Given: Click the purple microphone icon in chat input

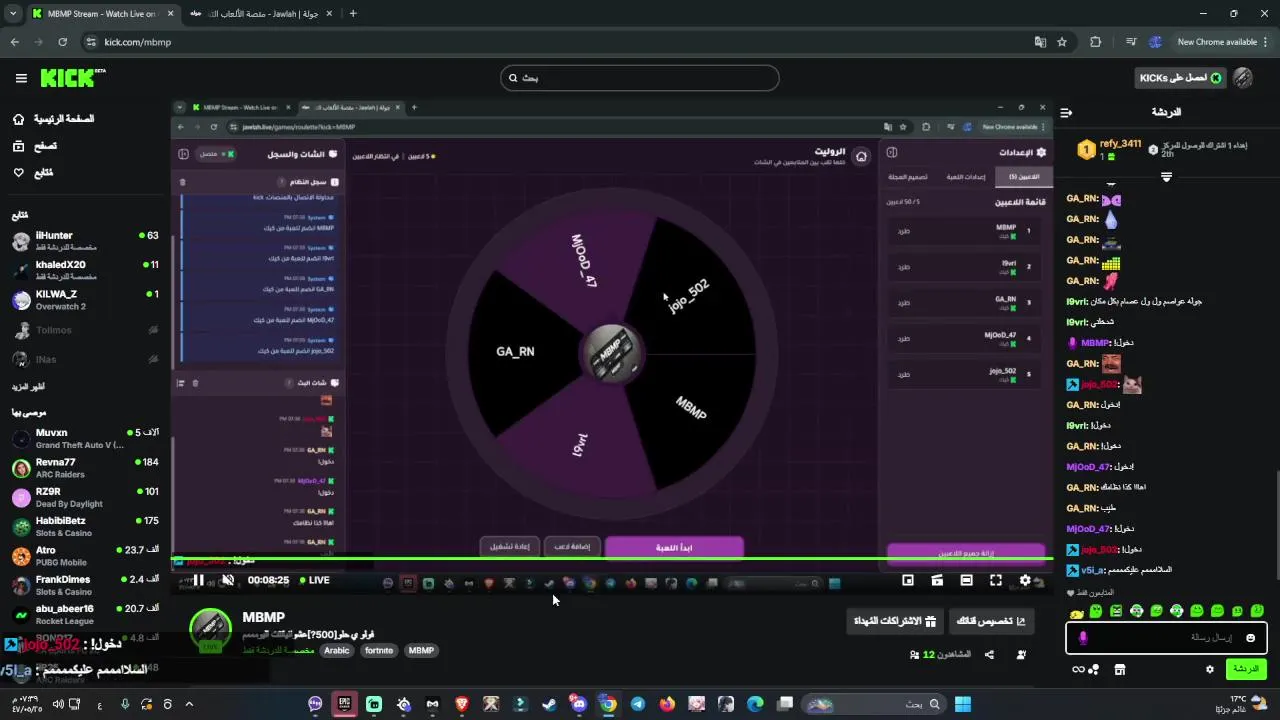Looking at the screenshot, I should pyautogui.click(x=1082, y=638).
